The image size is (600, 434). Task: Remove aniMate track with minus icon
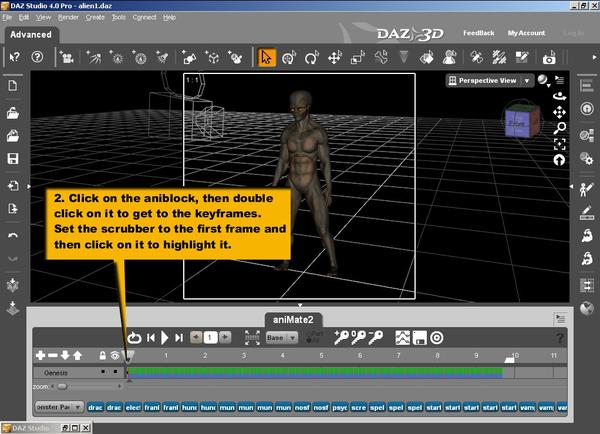click(x=52, y=356)
